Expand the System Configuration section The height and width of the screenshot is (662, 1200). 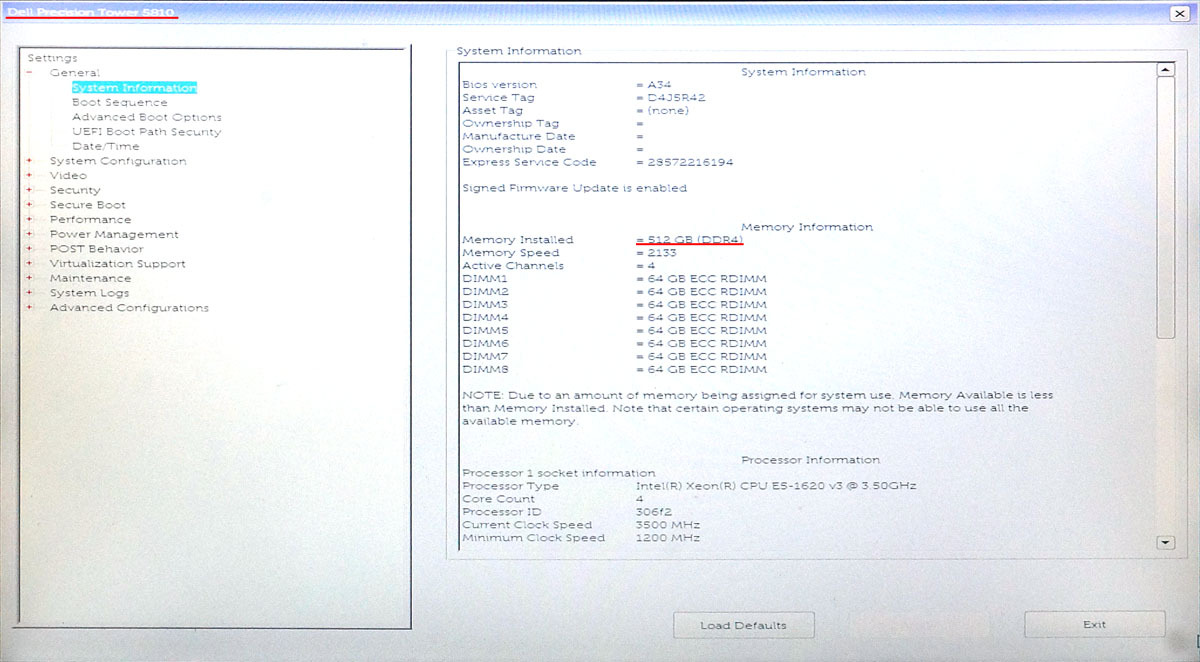30,161
